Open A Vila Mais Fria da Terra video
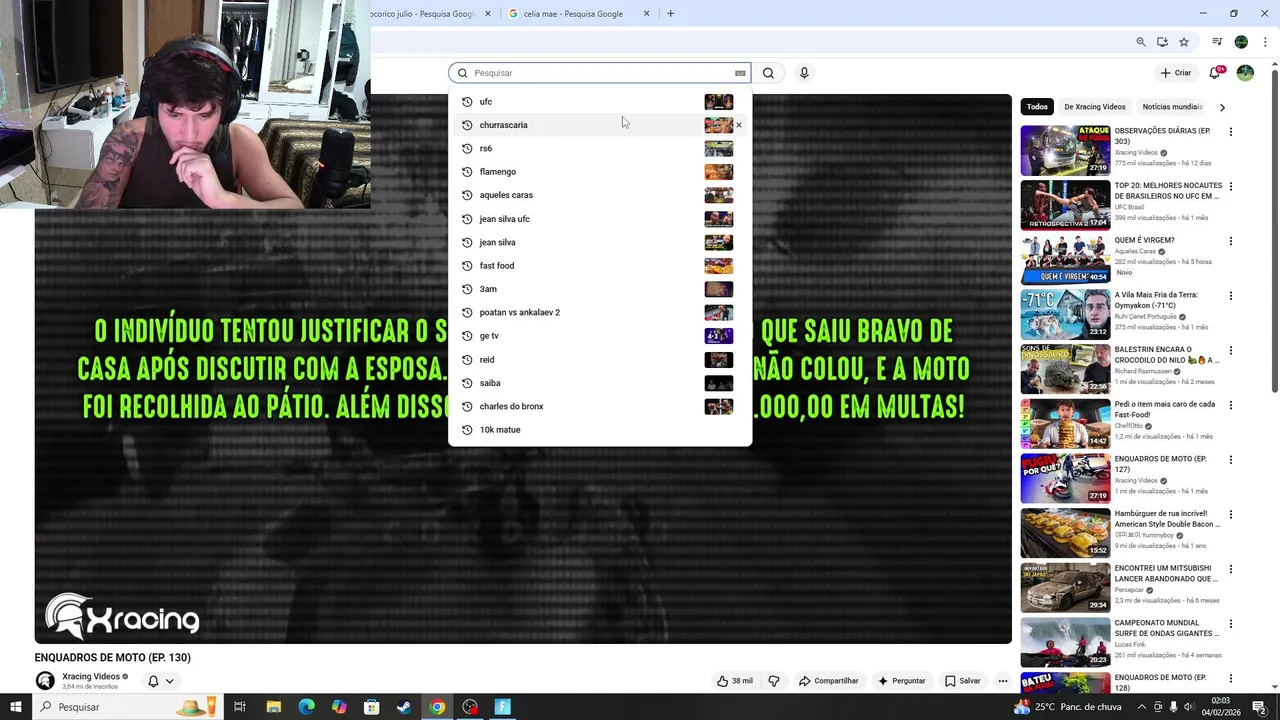This screenshot has height=720, width=1280. click(1065, 314)
